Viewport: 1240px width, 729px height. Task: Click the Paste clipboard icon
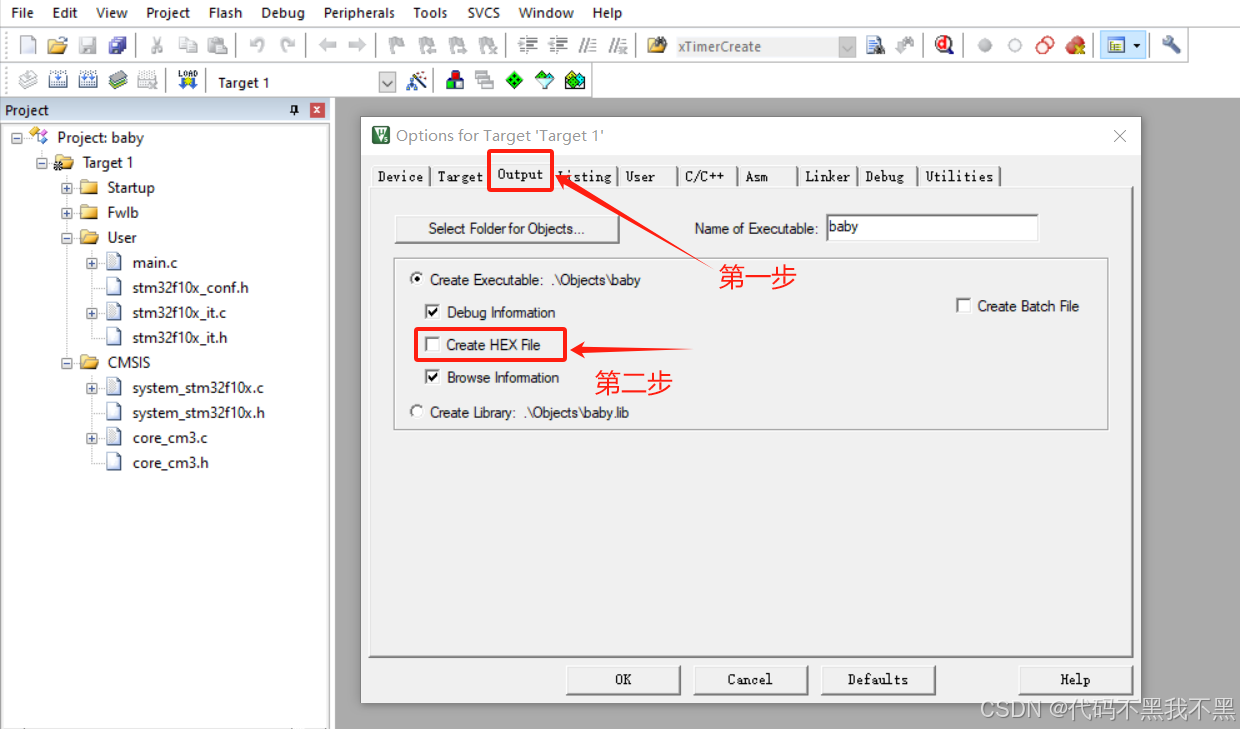point(217,46)
